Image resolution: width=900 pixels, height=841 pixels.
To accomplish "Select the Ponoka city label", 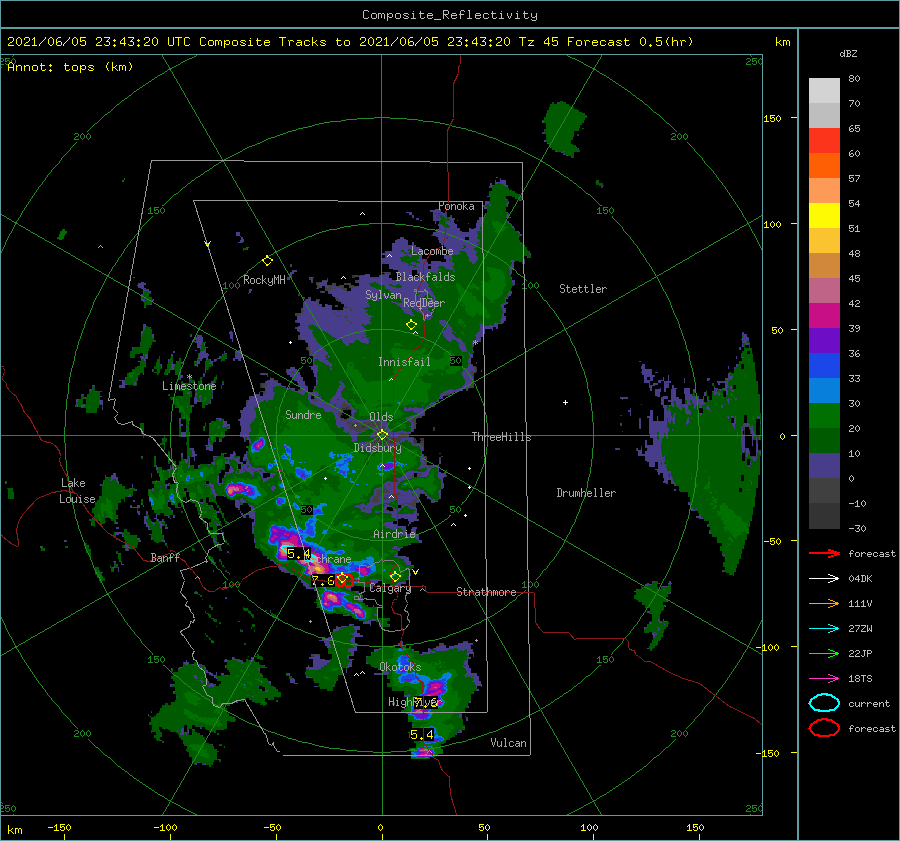I will point(456,206).
